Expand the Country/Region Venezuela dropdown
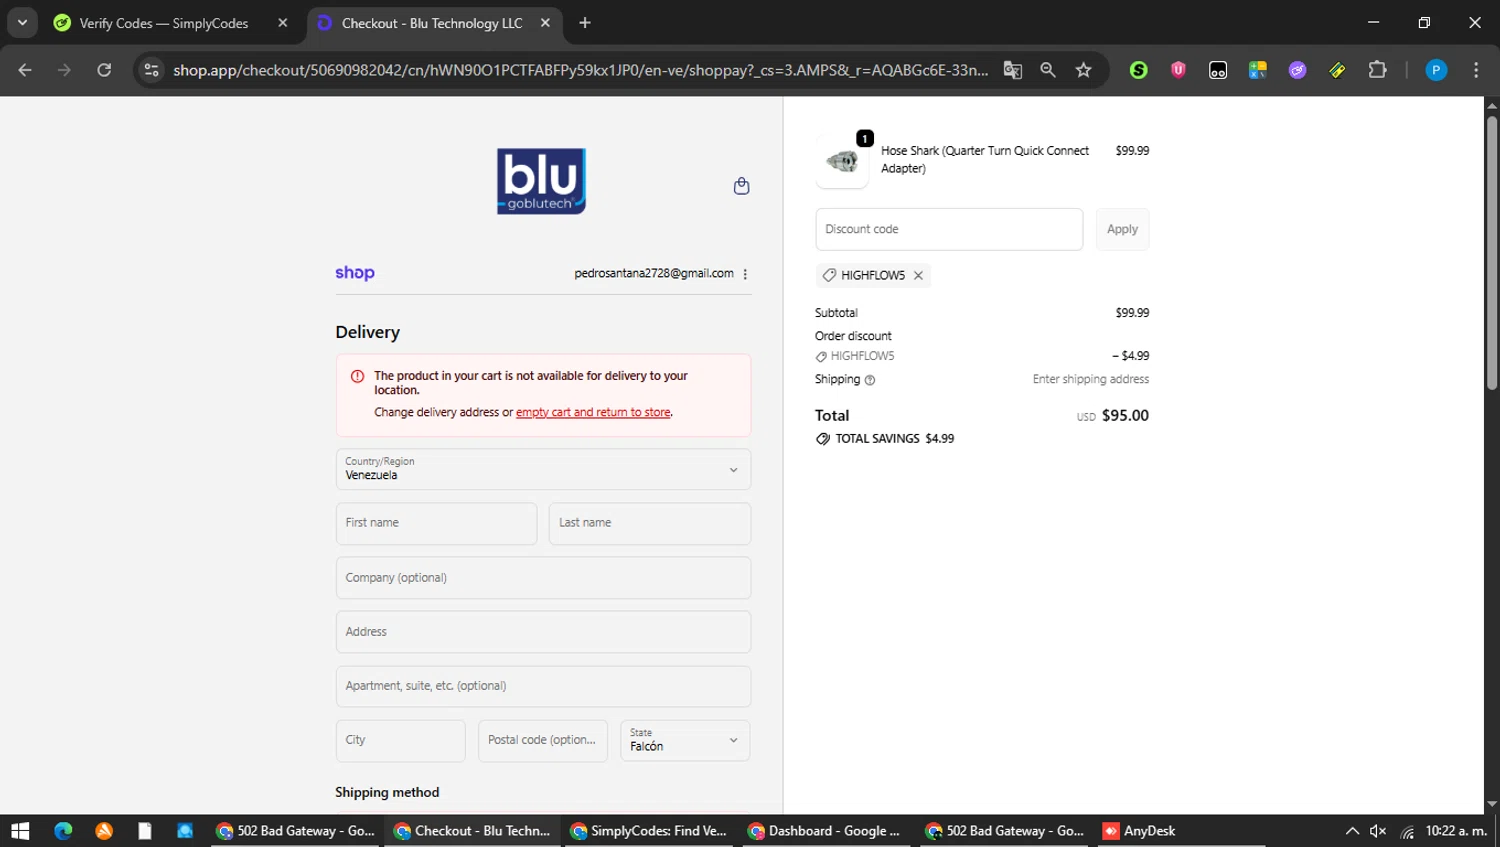This screenshot has width=1500, height=847. tap(543, 469)
